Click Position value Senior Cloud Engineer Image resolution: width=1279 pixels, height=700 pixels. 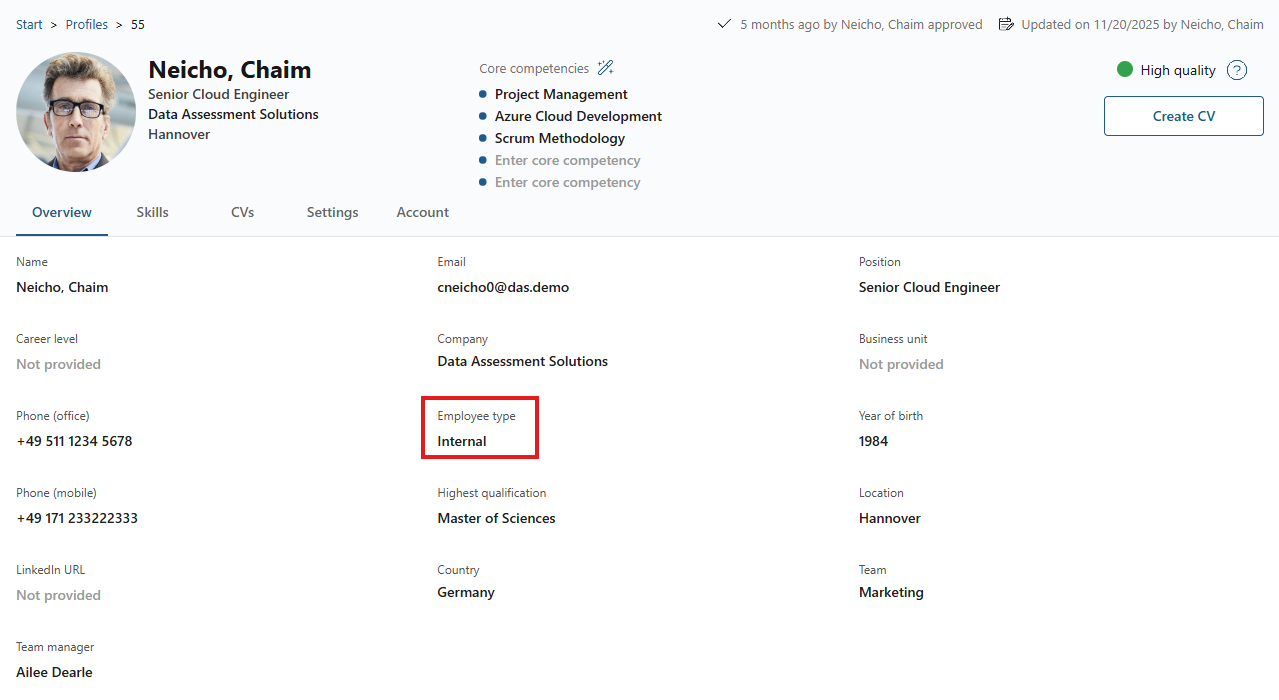[x=929, y=287]
